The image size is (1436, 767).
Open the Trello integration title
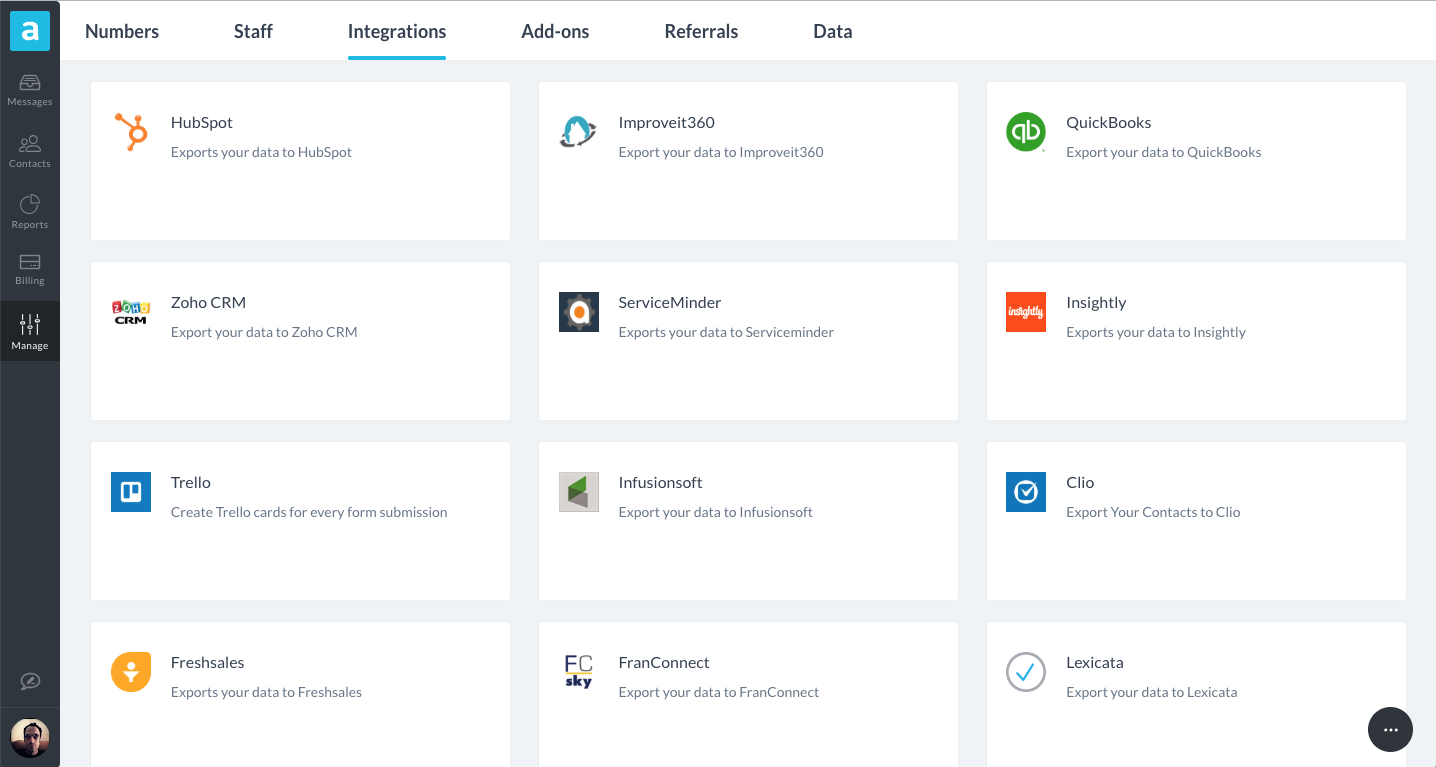[191, 482]
